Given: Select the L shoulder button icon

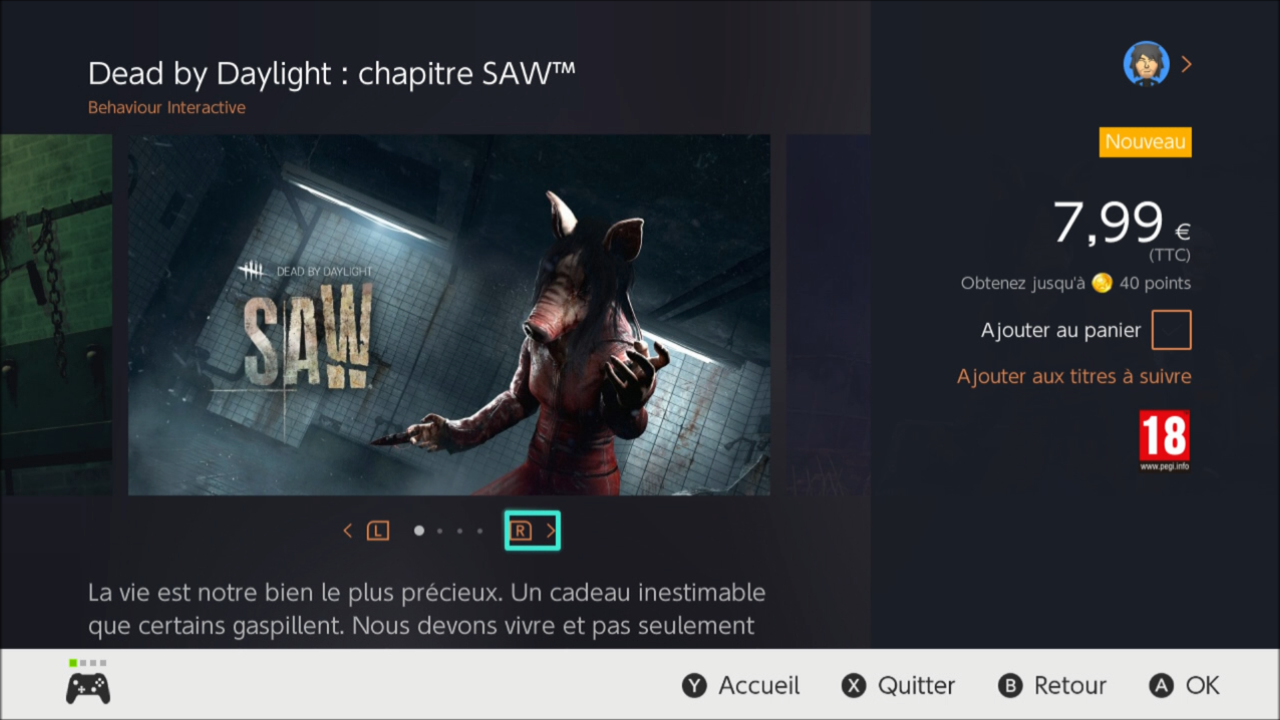Looking at the screenshot, I should click(x=377, y=531).
